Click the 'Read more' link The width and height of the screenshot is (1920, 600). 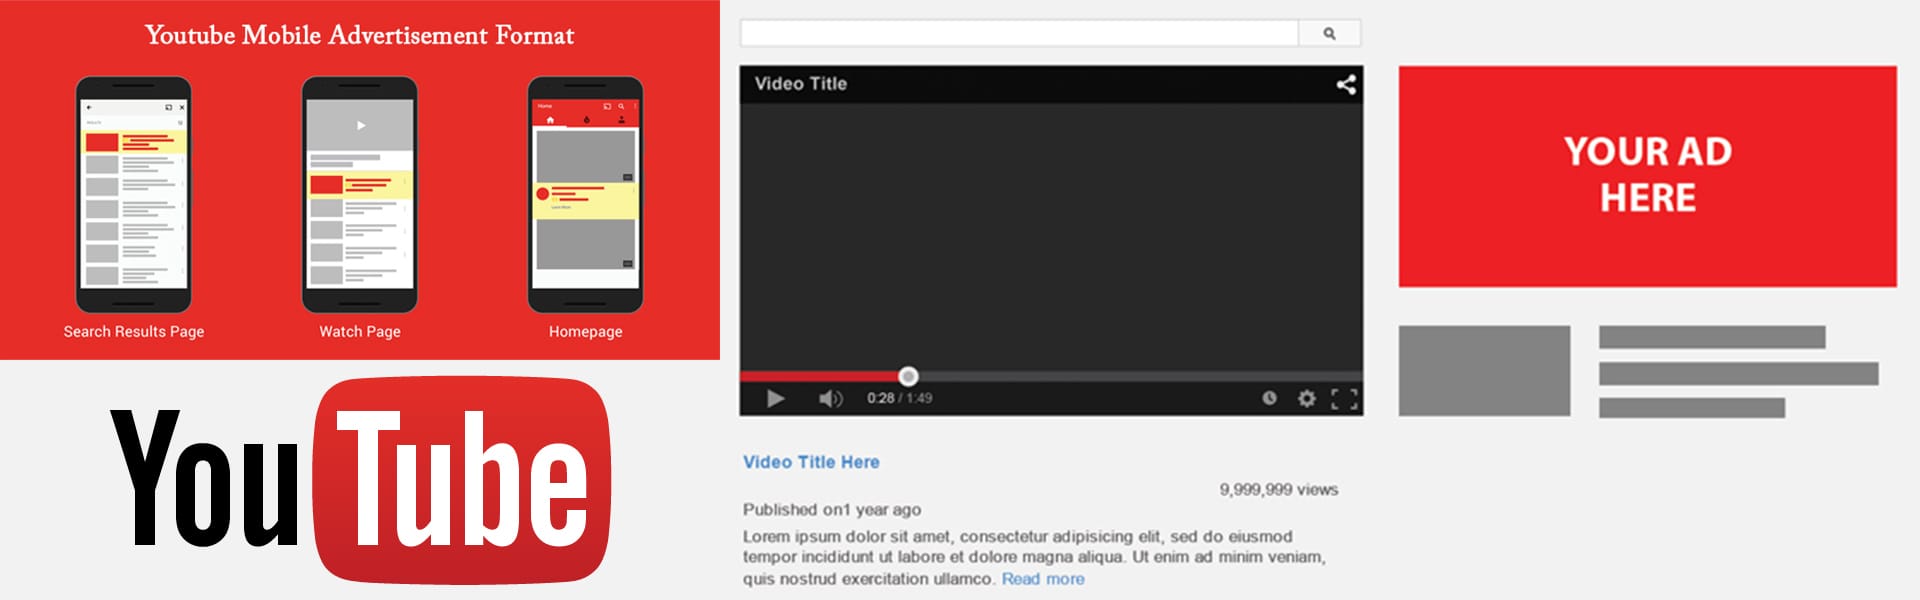click(x=1043, y=579)
